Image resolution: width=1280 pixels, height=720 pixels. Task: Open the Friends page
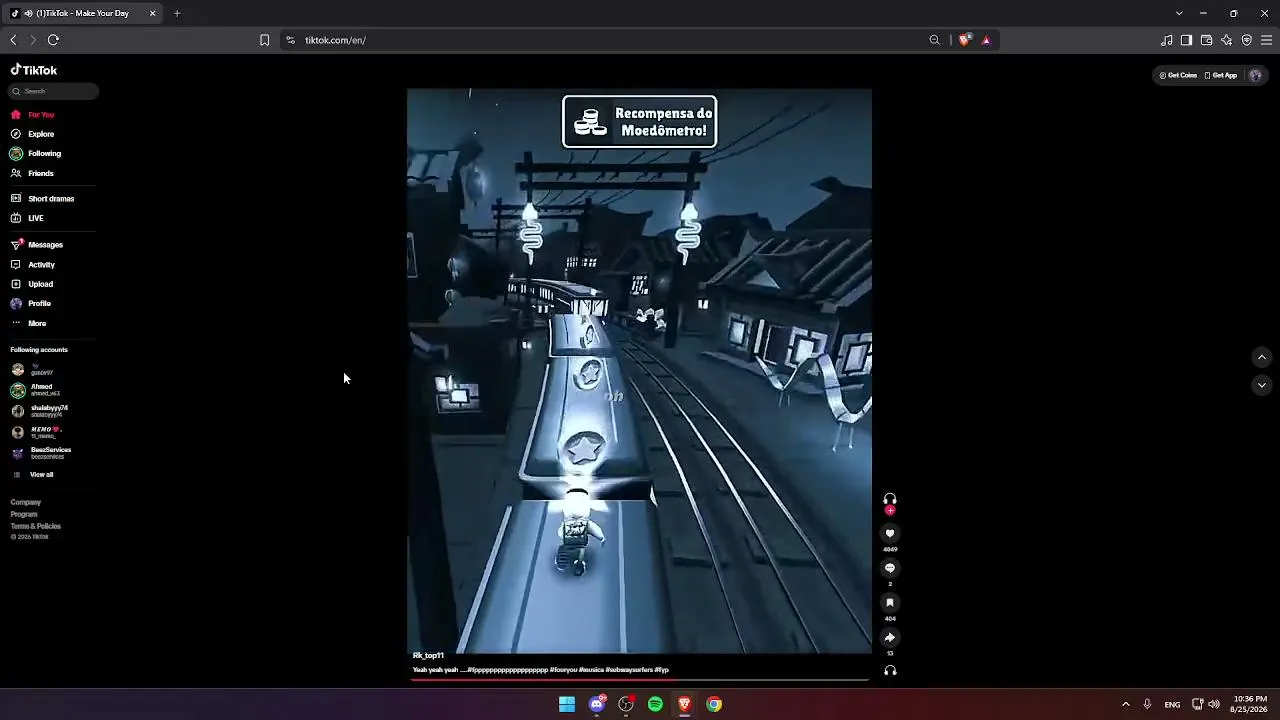coord(33,174)
